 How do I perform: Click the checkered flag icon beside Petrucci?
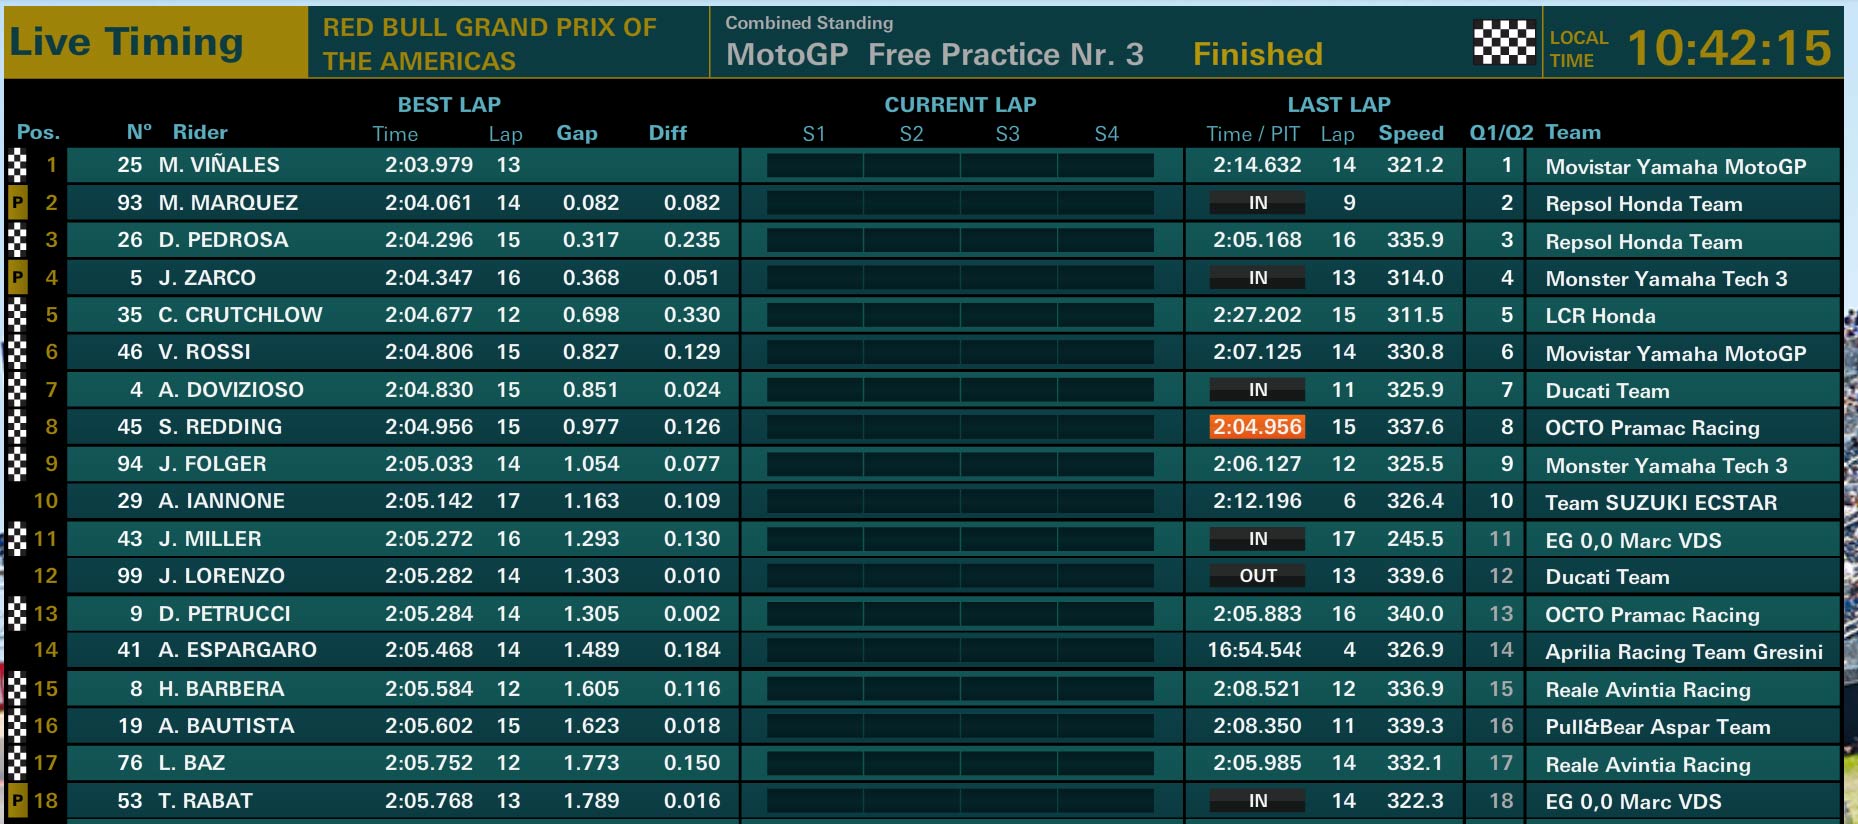[x=17, y=614]
